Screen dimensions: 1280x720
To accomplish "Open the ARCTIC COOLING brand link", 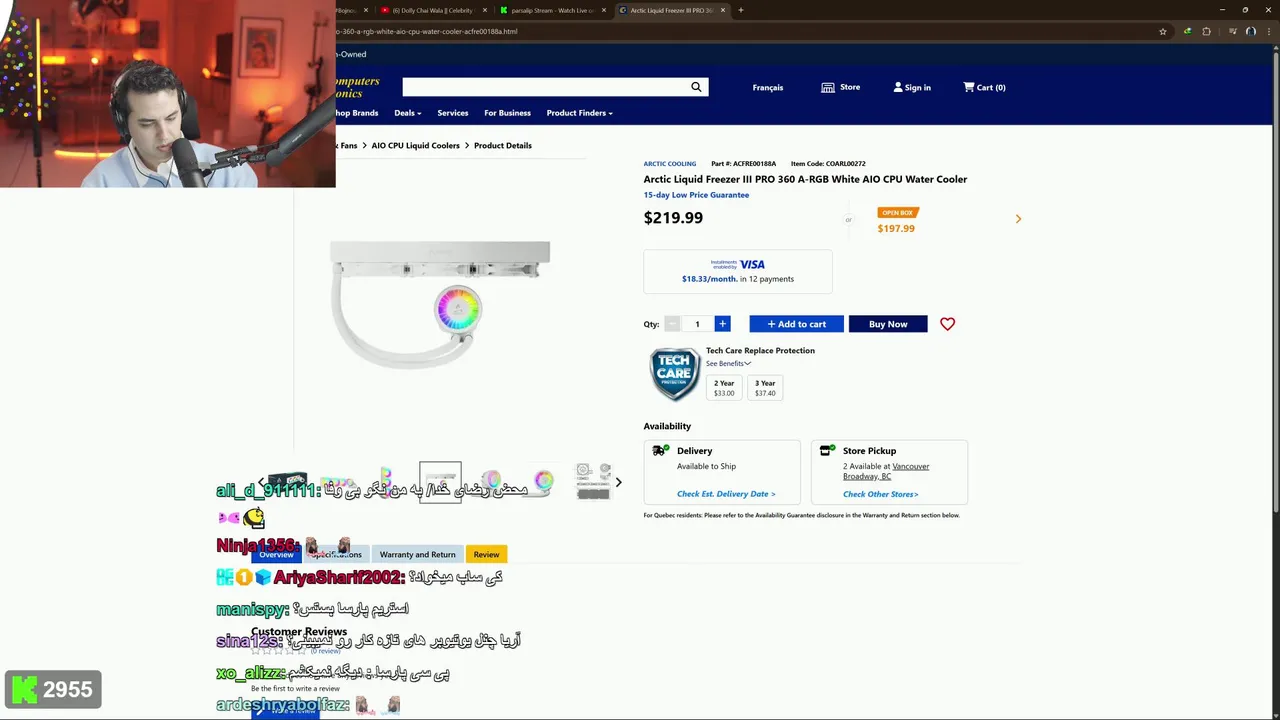I will 669,163.
